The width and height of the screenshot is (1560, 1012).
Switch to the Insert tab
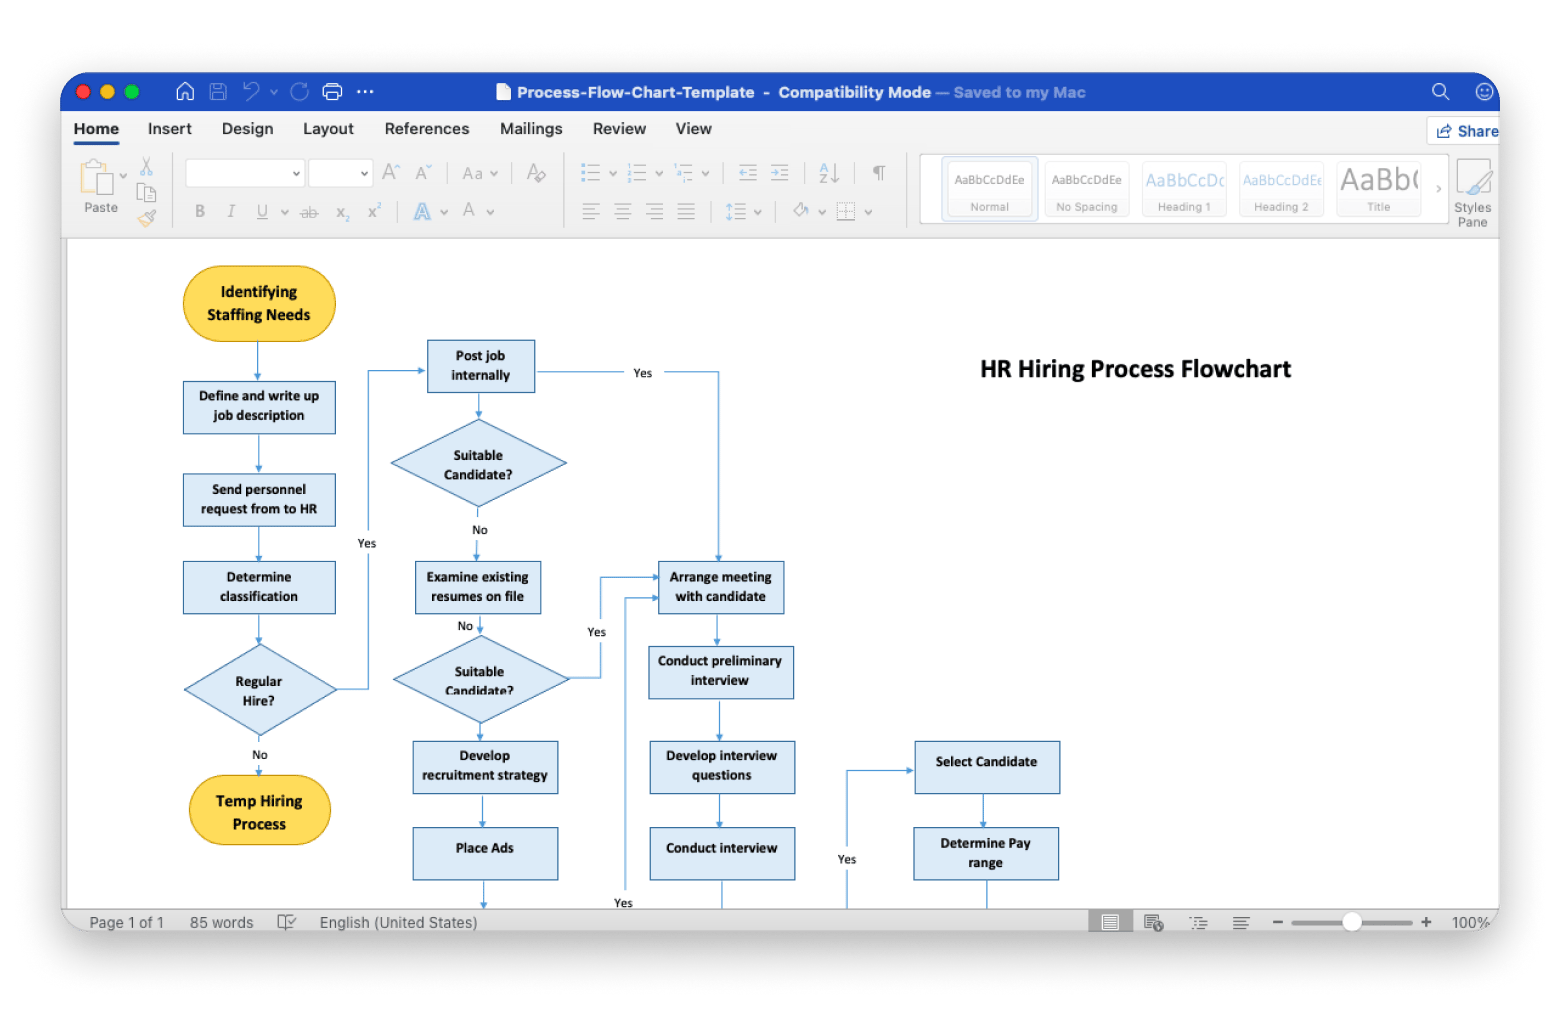pos(169,129)
